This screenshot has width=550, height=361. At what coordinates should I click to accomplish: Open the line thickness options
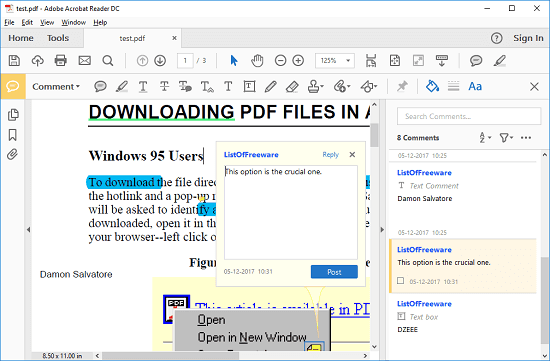click(454, 86)
